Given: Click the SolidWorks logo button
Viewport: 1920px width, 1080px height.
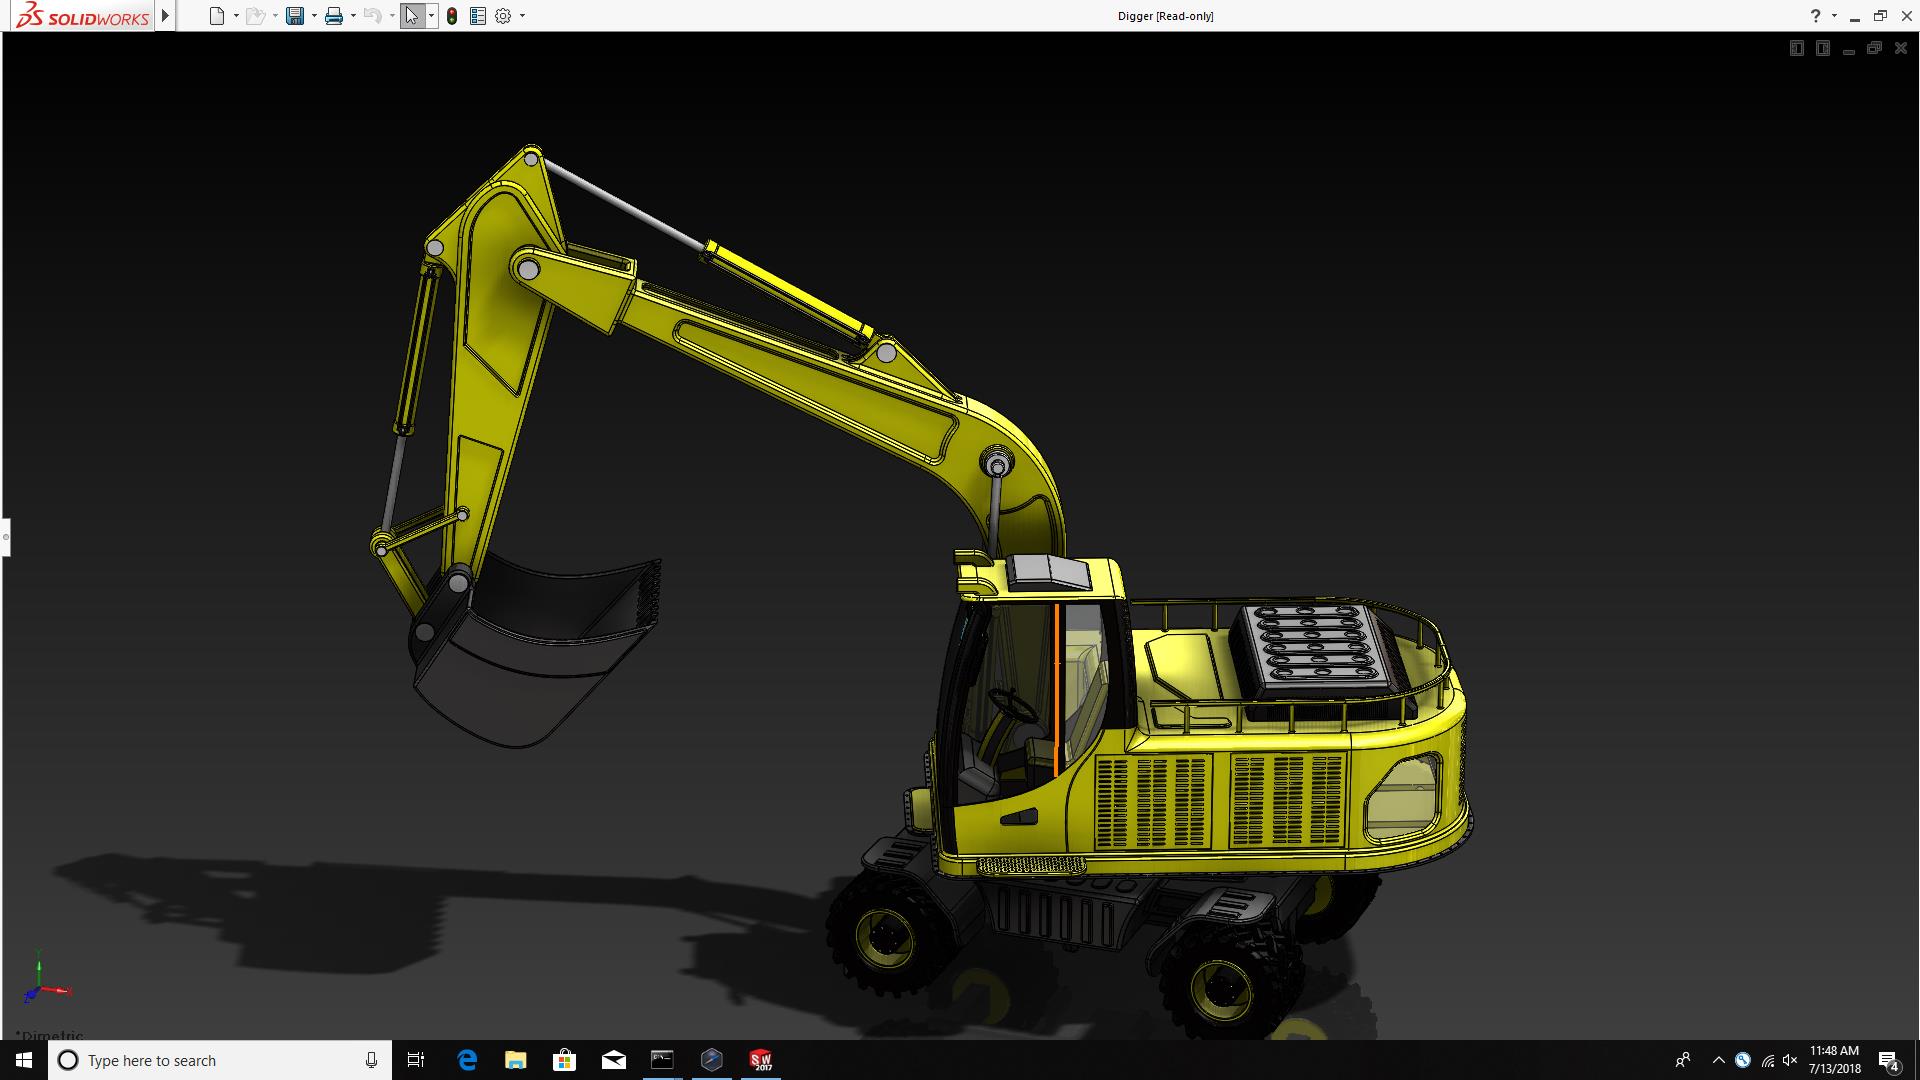Looking at the screenshot, I should pos(82,16).
